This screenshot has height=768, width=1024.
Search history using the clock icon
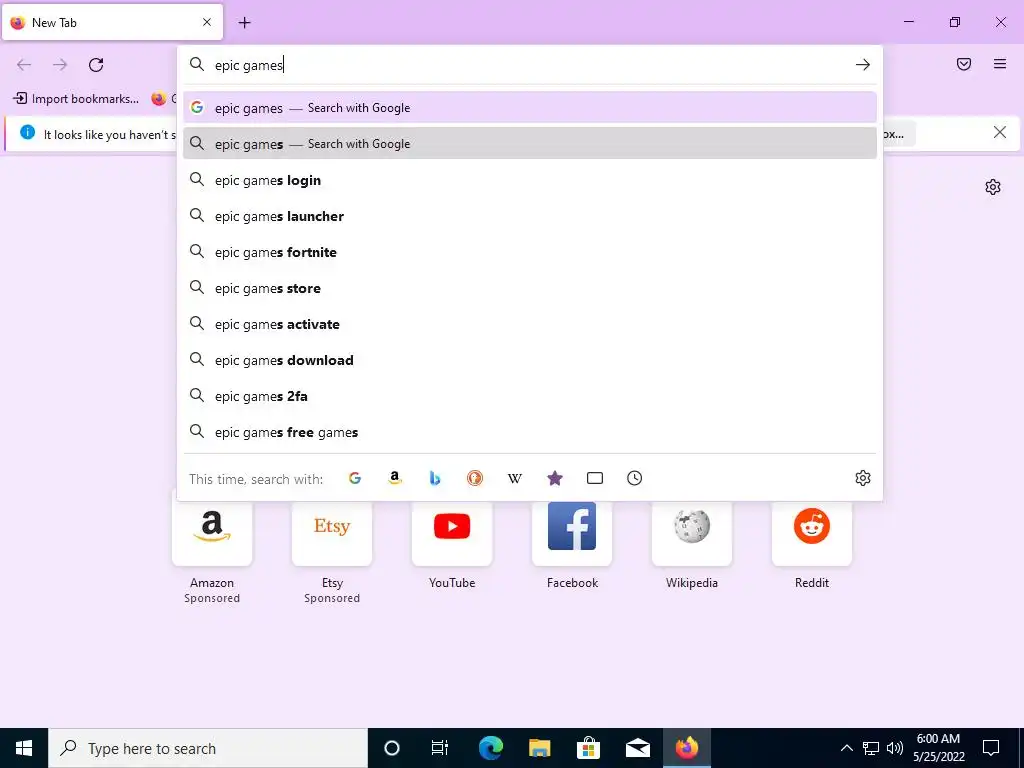(635, 478)
